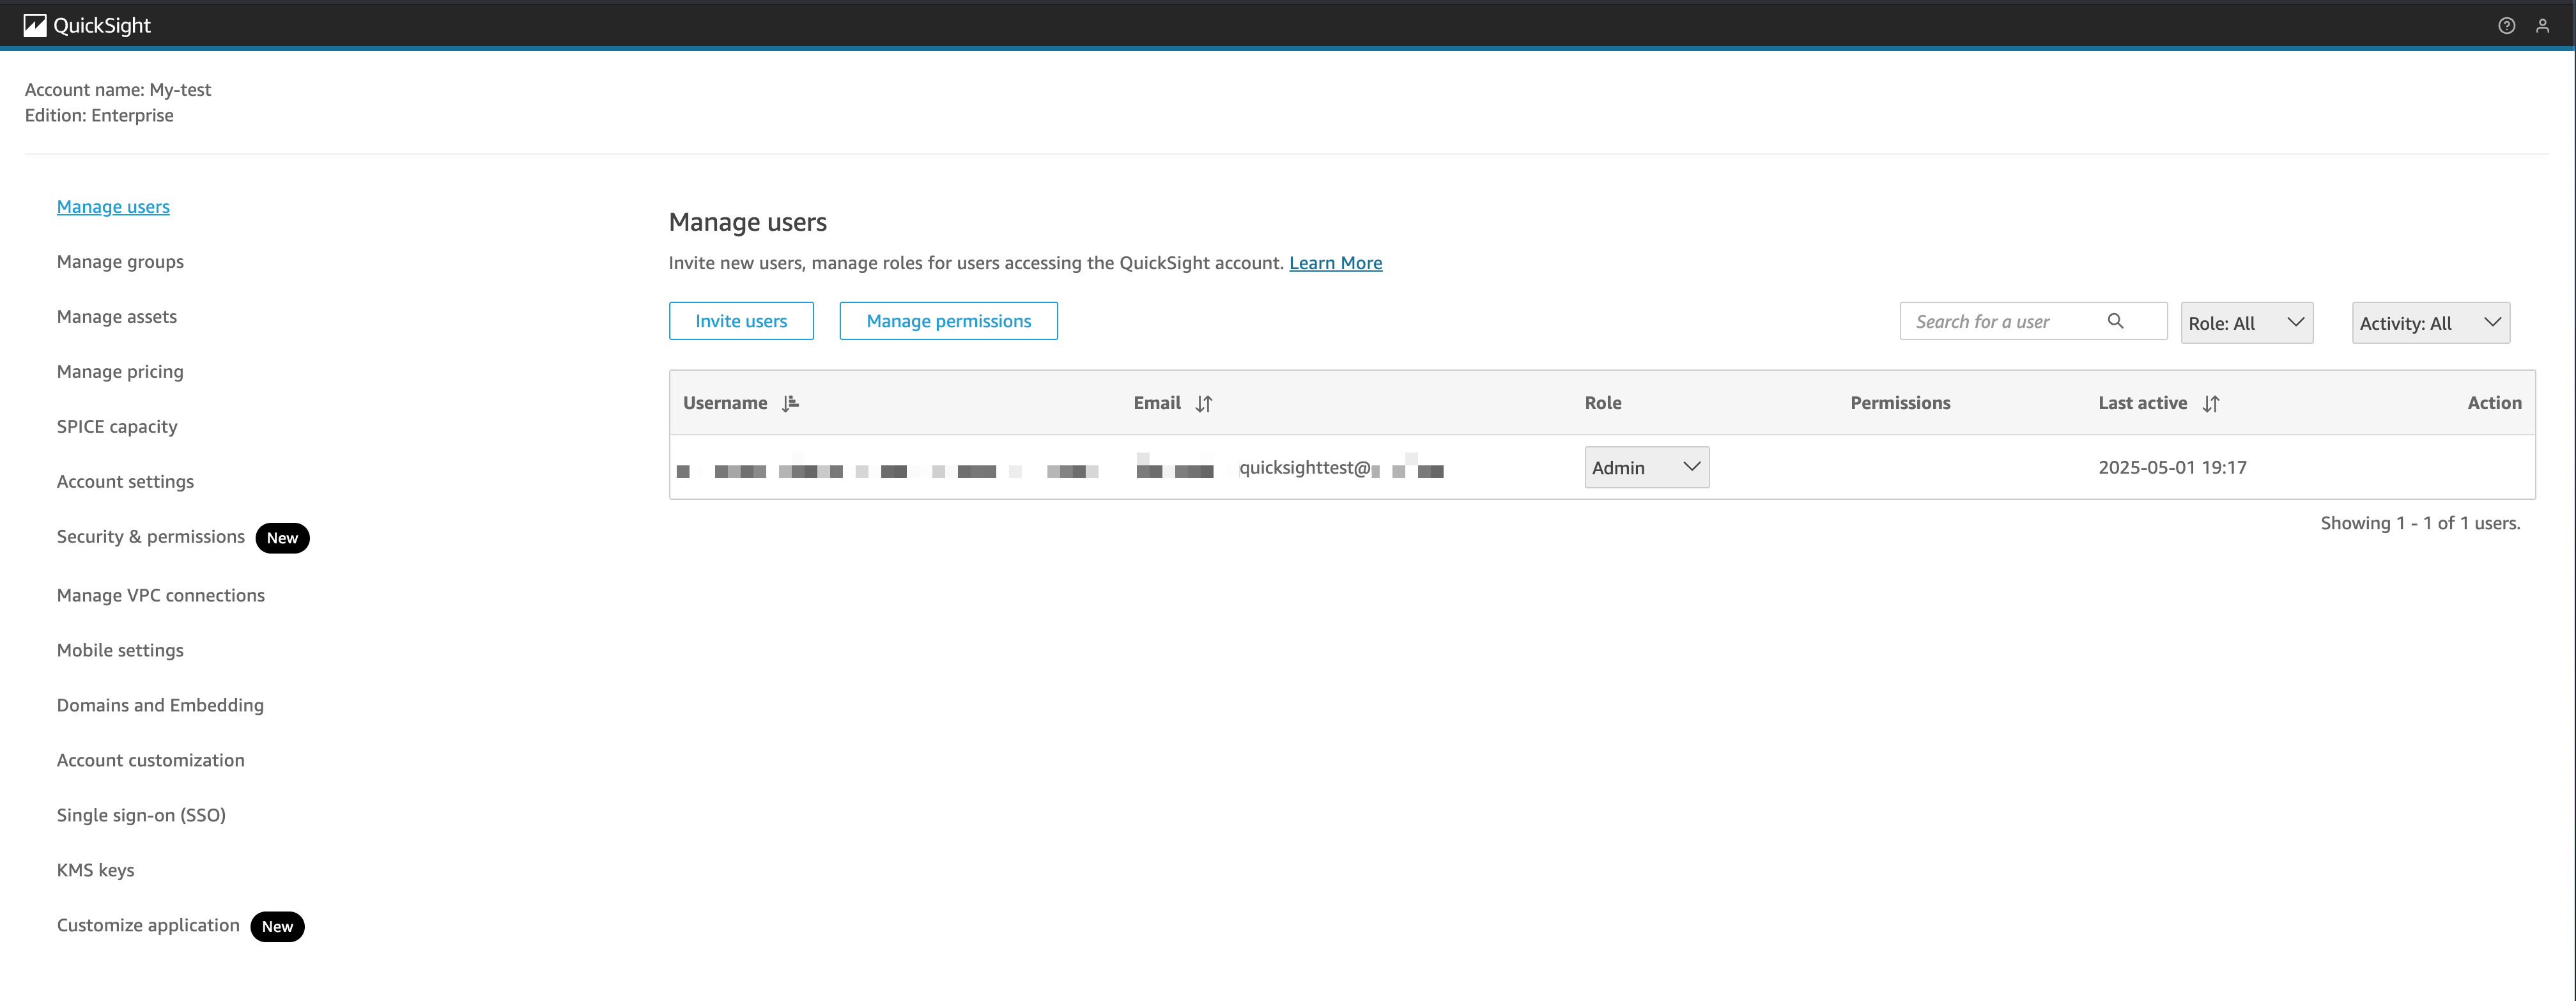
Task: Click the Manage permissions button
Action: point(948,321)
